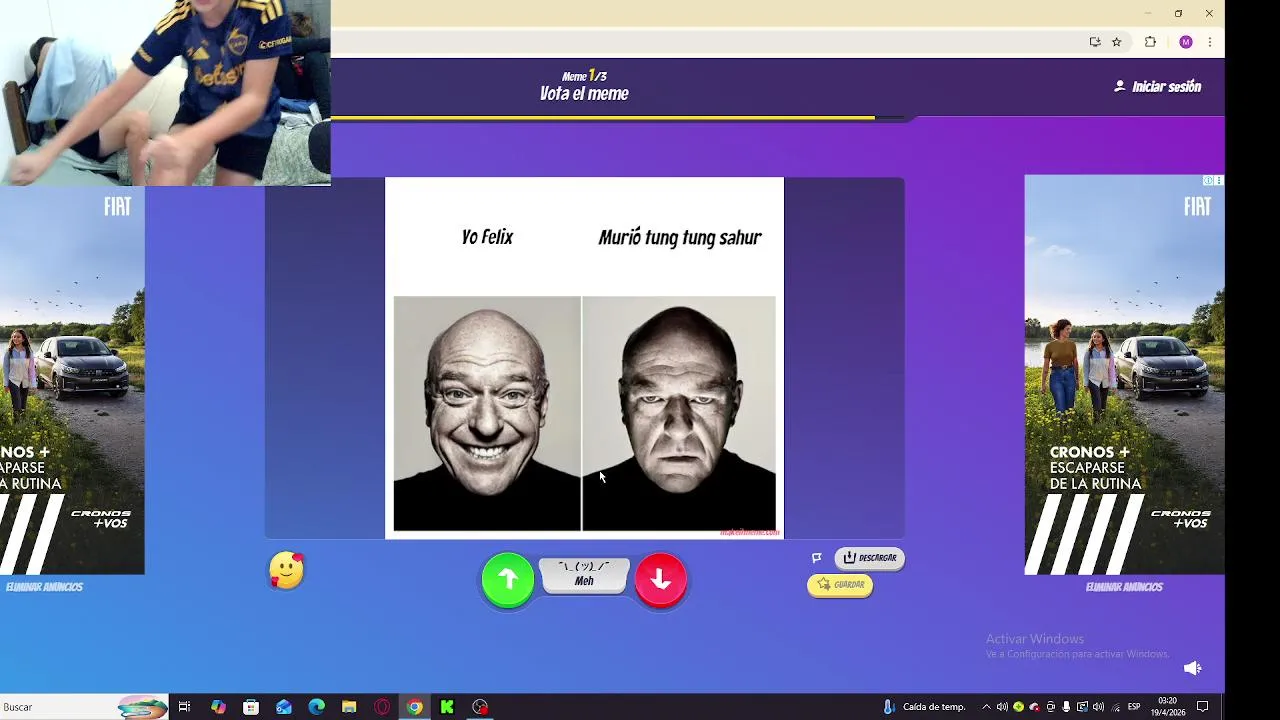Click the meme image
The width and height of the screenshot is (1280, 720).
coord(584,358)
